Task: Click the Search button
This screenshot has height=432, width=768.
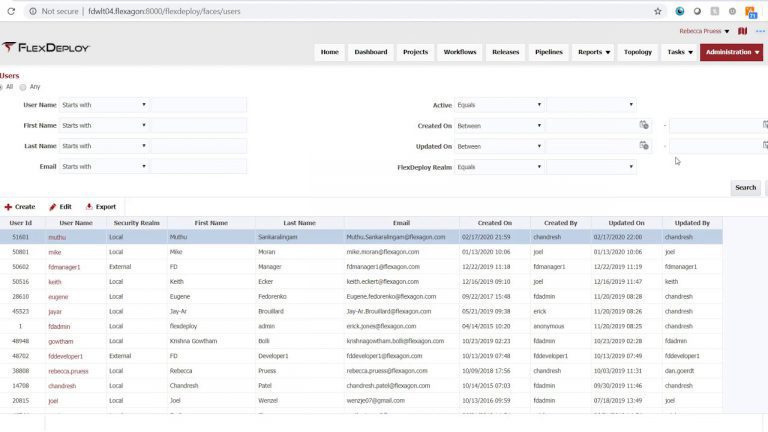Action: 745,188
